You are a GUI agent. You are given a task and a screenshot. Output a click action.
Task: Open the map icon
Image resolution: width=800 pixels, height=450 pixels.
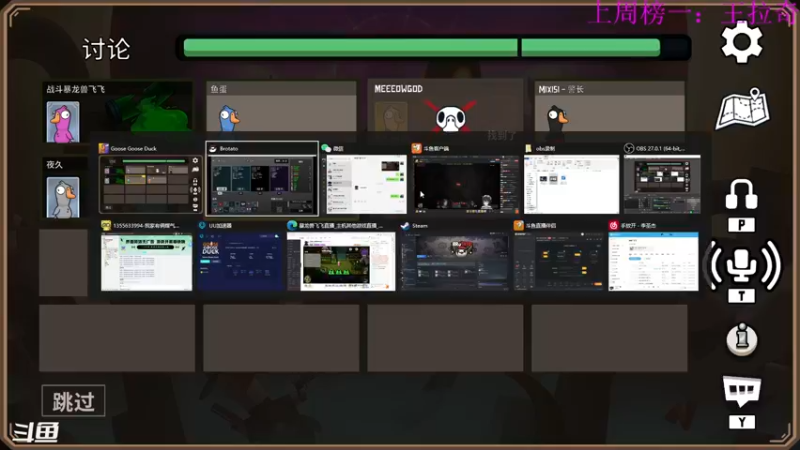point(743,109)
